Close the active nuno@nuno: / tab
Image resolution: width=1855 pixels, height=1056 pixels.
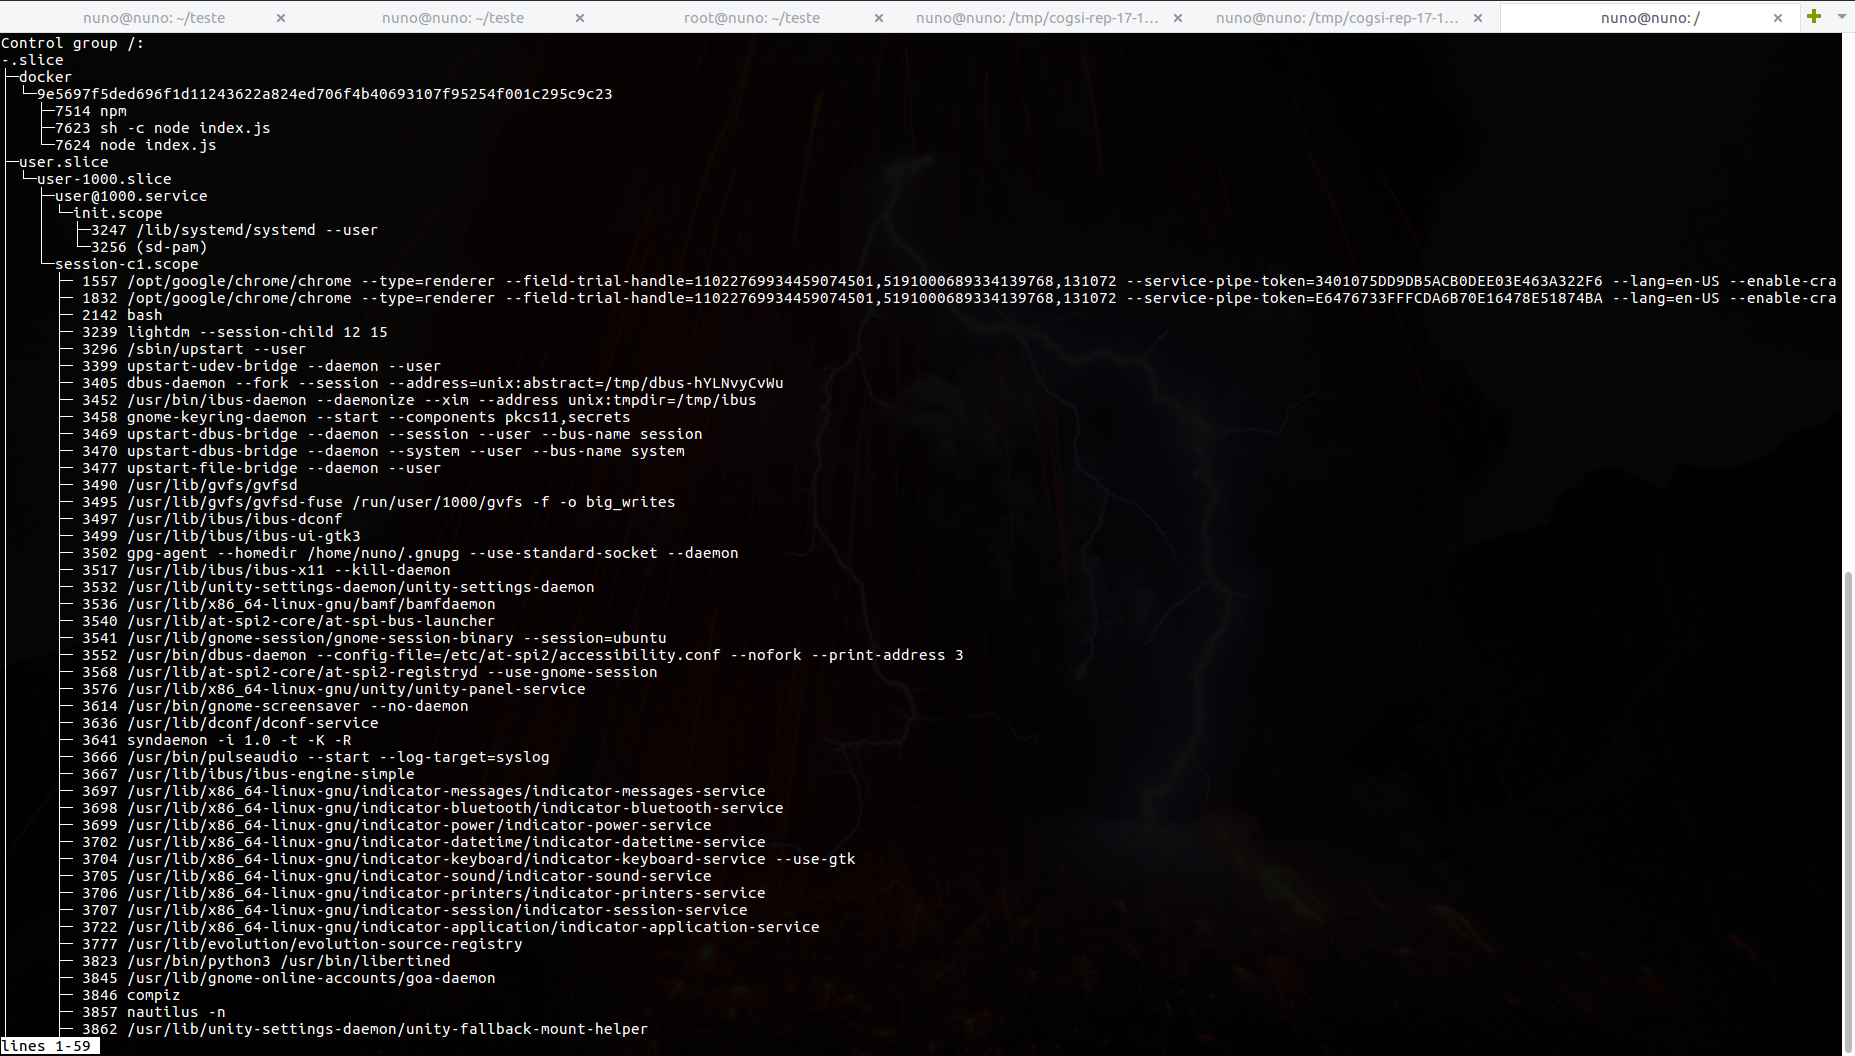[x=1778, y=18]
